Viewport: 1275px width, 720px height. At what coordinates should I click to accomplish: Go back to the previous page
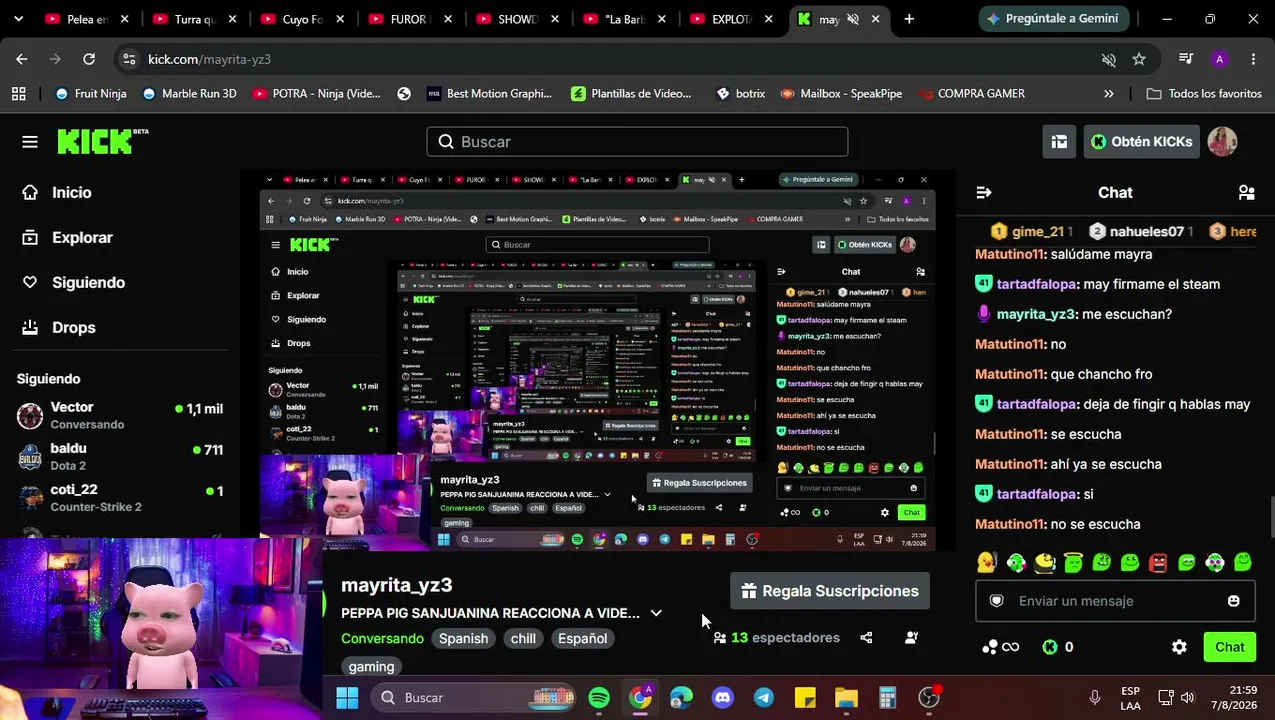click(22, 59)
